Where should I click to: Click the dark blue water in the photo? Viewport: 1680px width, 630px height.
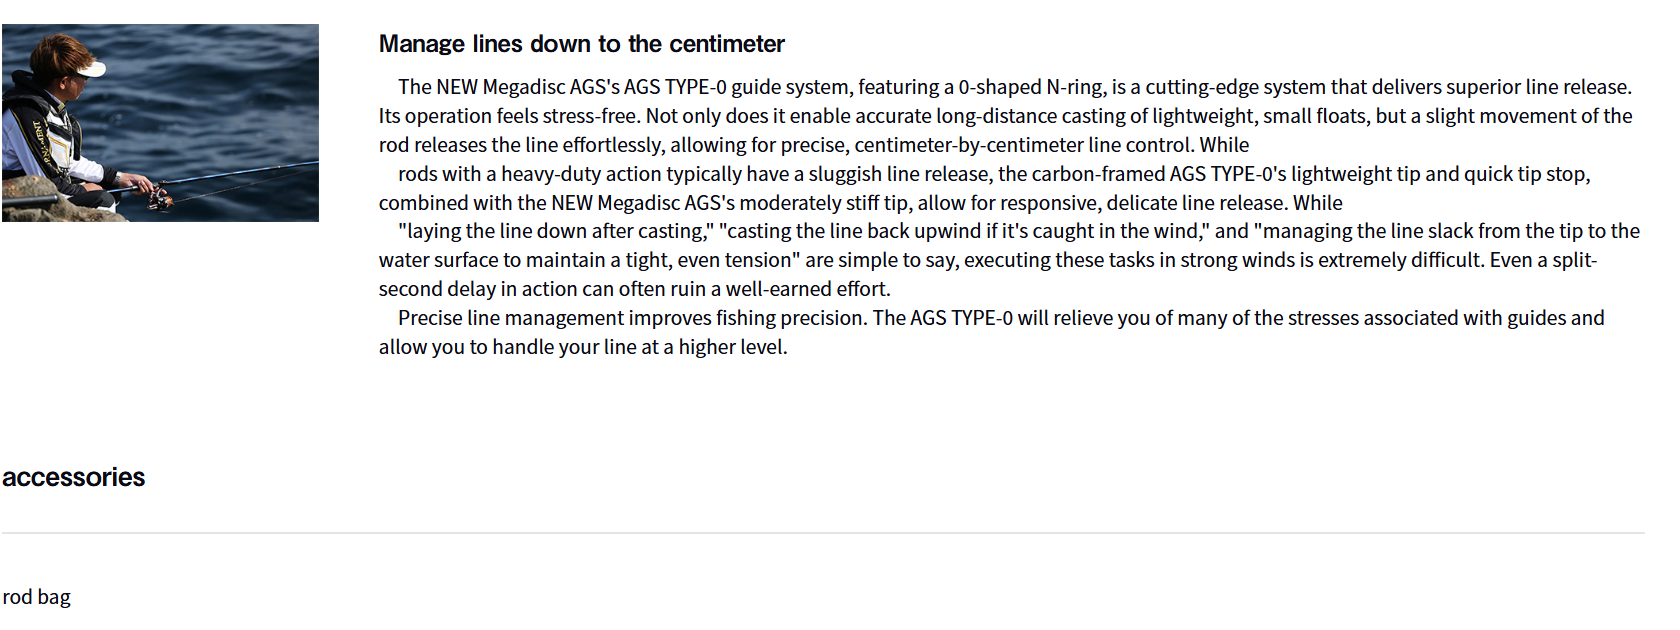(x=240, y=90)
